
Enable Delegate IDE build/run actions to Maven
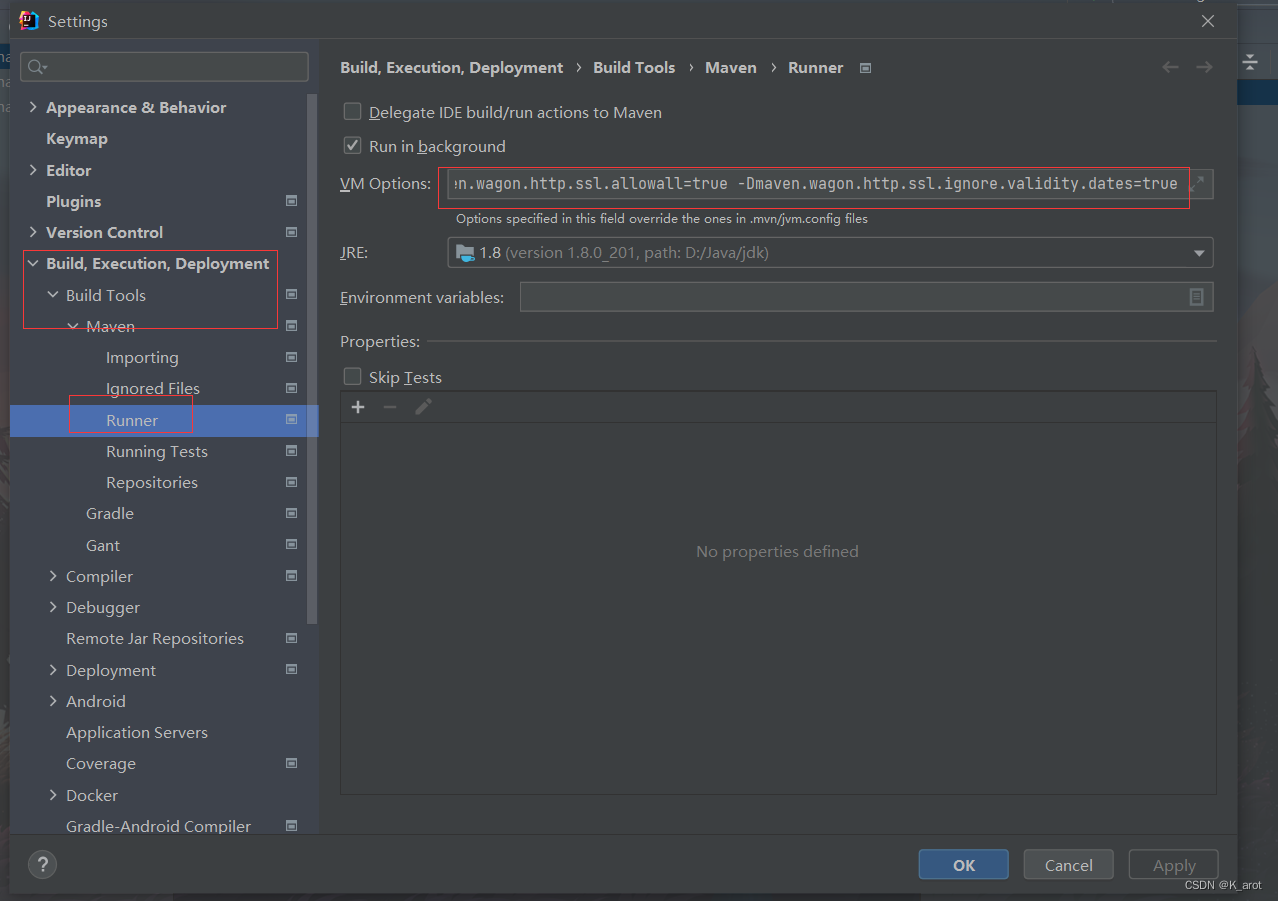(352, 112)
